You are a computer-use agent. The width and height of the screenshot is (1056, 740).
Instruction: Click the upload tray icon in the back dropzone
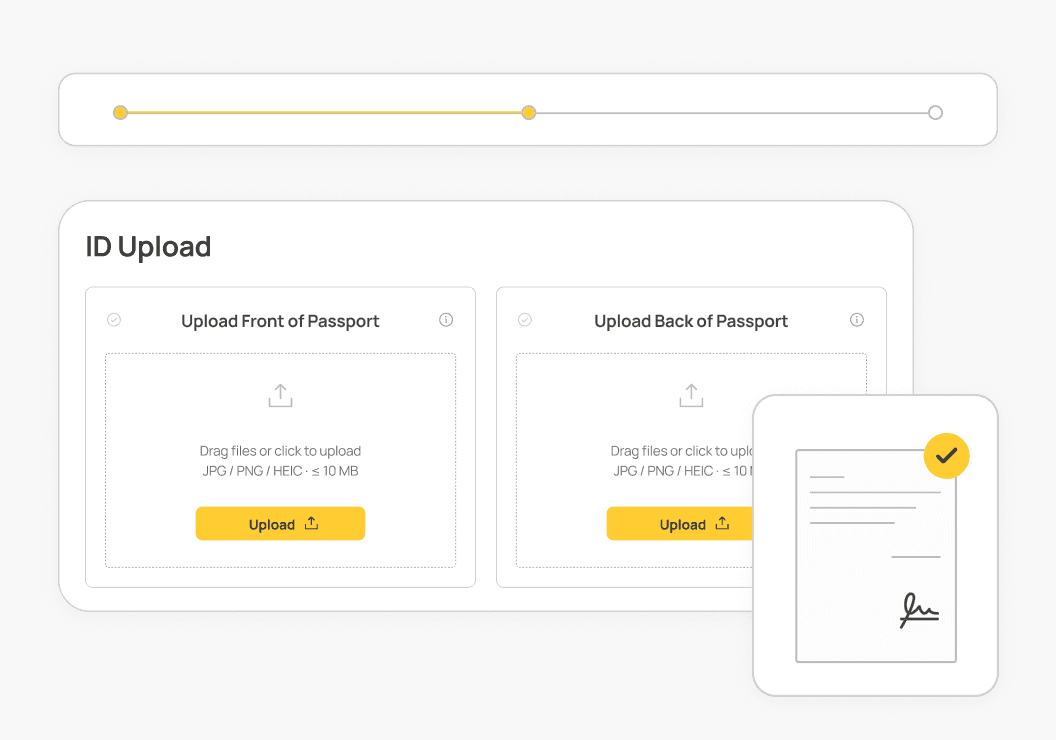click(691, 395)
